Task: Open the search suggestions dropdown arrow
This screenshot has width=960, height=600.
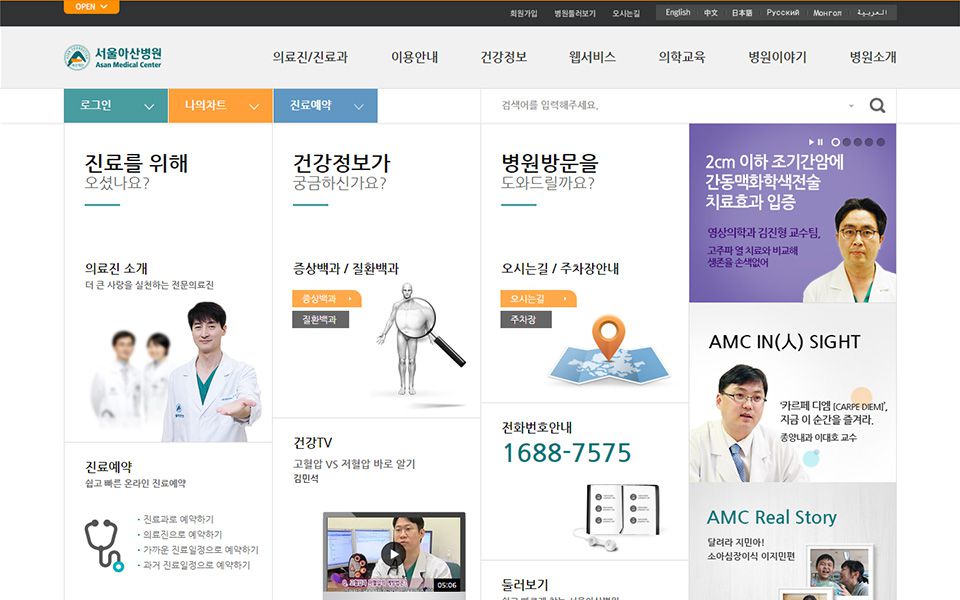Action: click(851, 106)
